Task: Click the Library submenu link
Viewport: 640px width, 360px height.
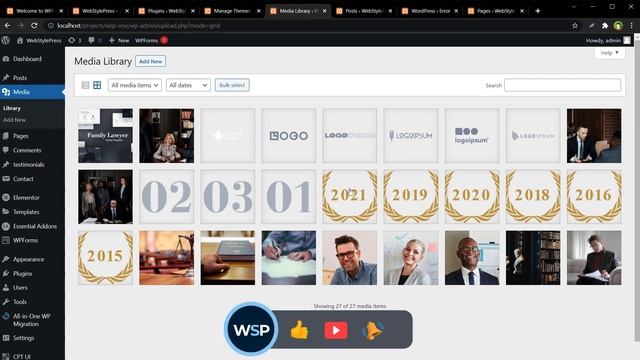Action: tap(12, 108)
